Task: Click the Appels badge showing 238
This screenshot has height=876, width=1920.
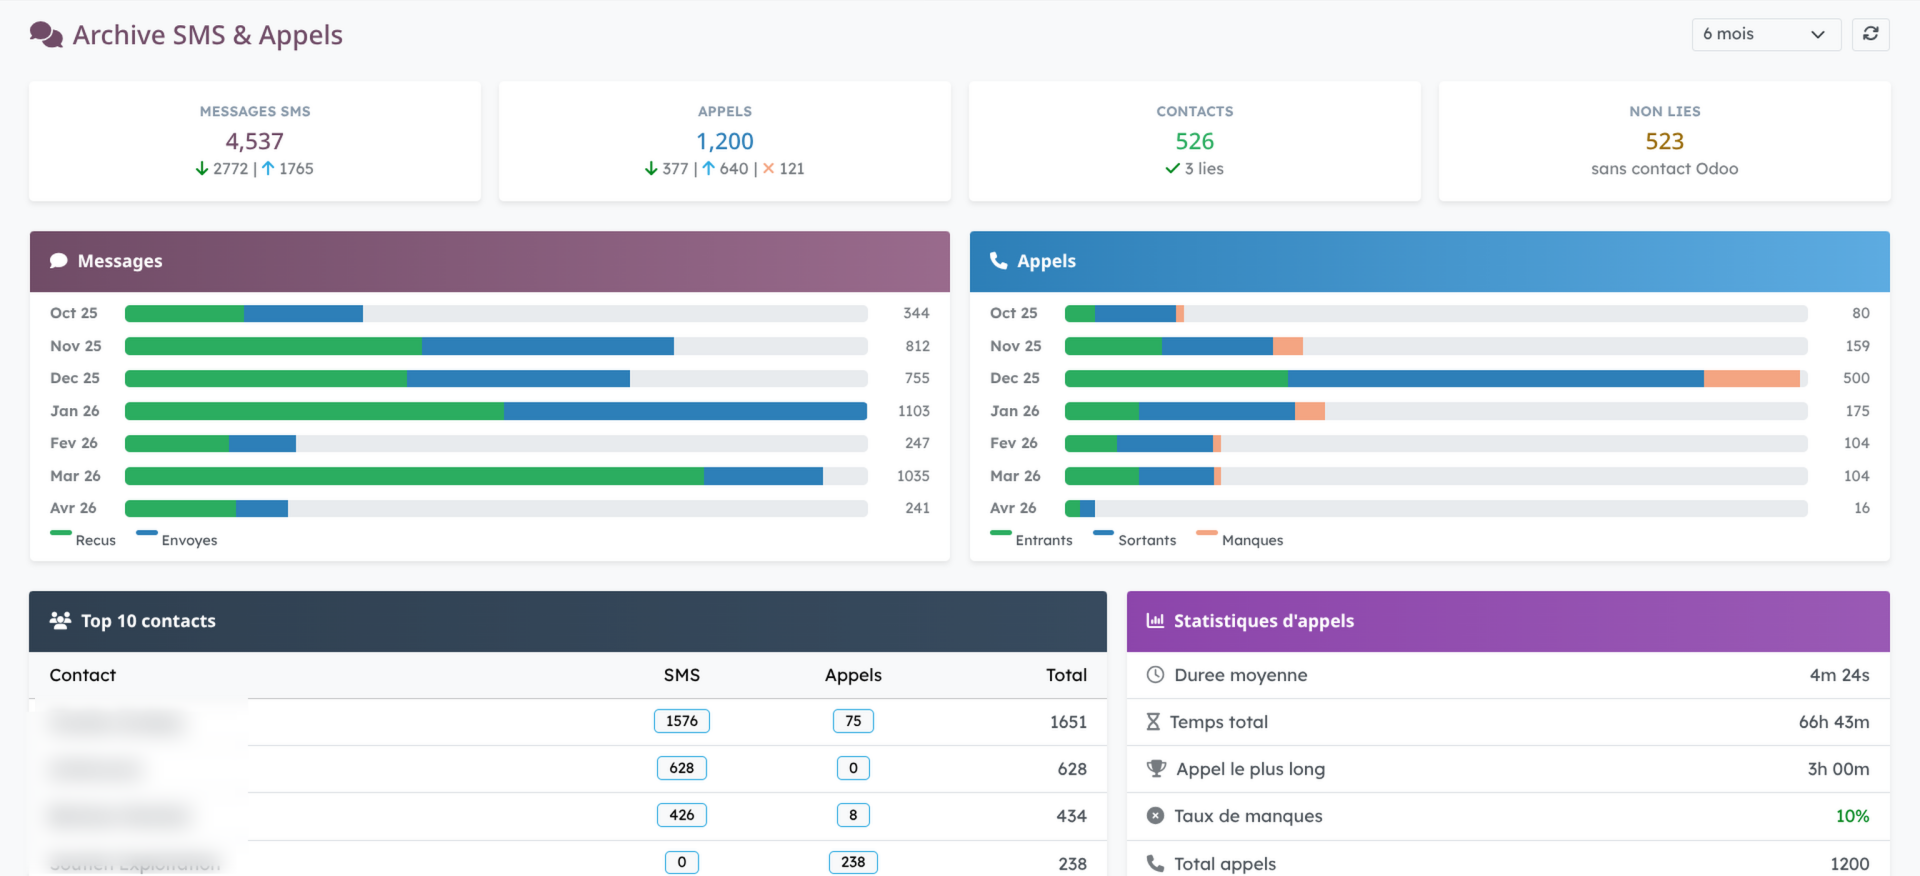Action: tap(853, 862)
